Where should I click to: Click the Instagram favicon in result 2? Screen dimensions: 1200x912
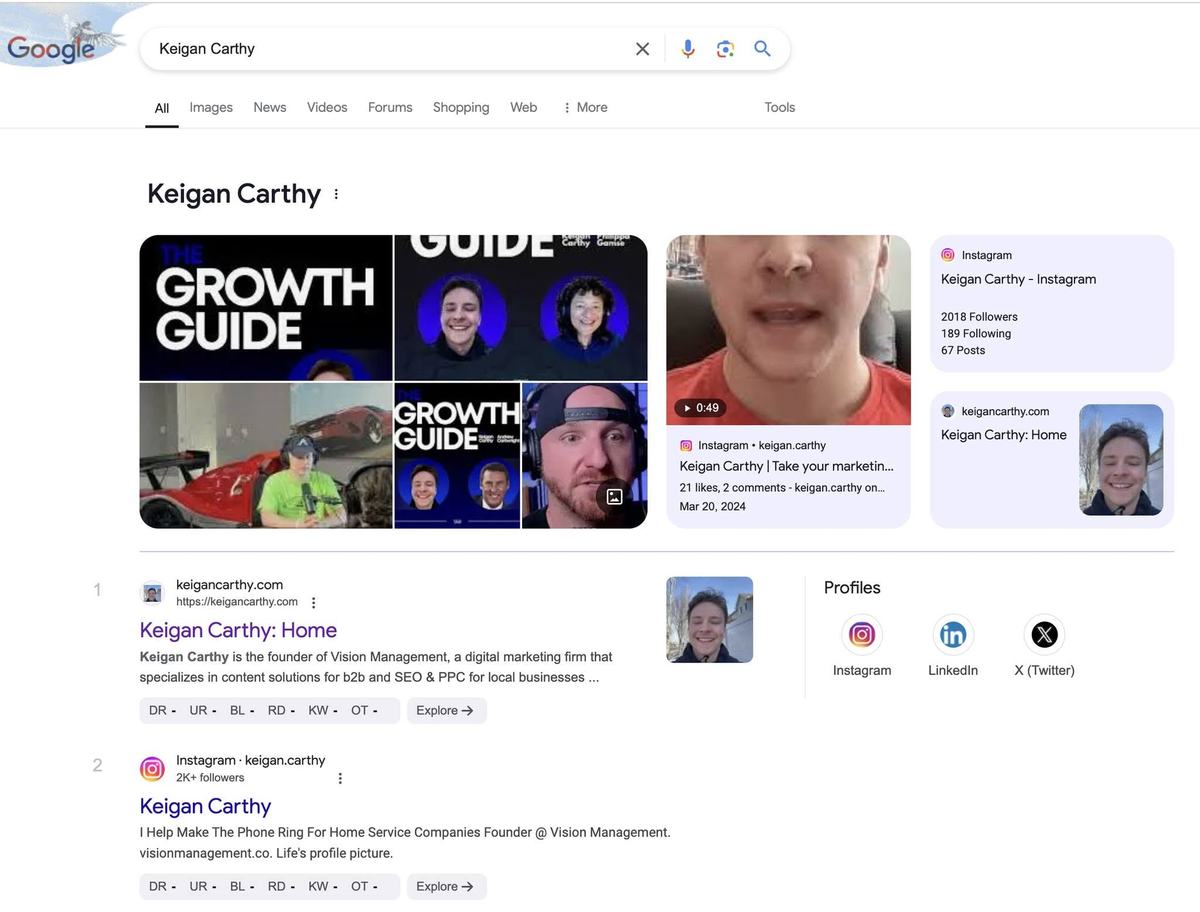click(152, 769)
